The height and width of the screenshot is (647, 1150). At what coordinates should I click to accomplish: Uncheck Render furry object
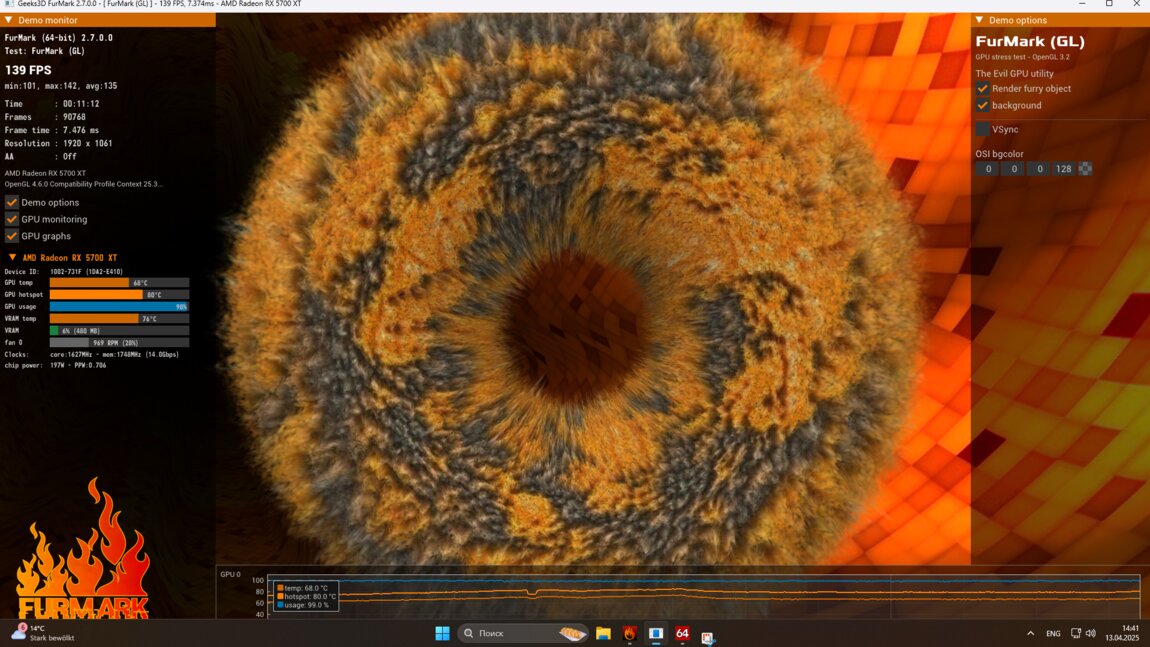pyautogui.click(x=983, y=89)
